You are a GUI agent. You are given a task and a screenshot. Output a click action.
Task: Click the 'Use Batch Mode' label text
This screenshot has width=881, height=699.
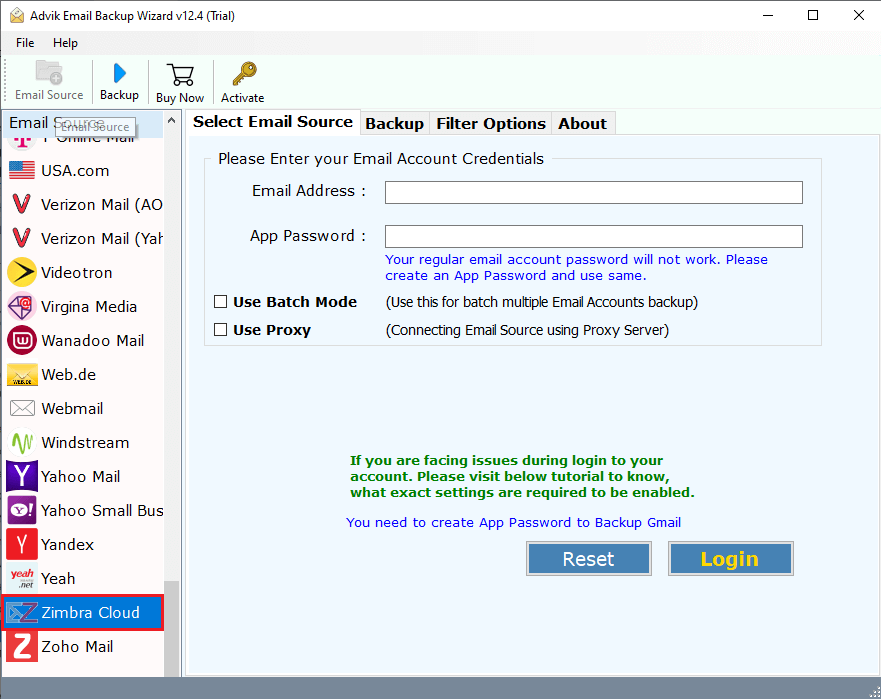(x=295, y=302)
